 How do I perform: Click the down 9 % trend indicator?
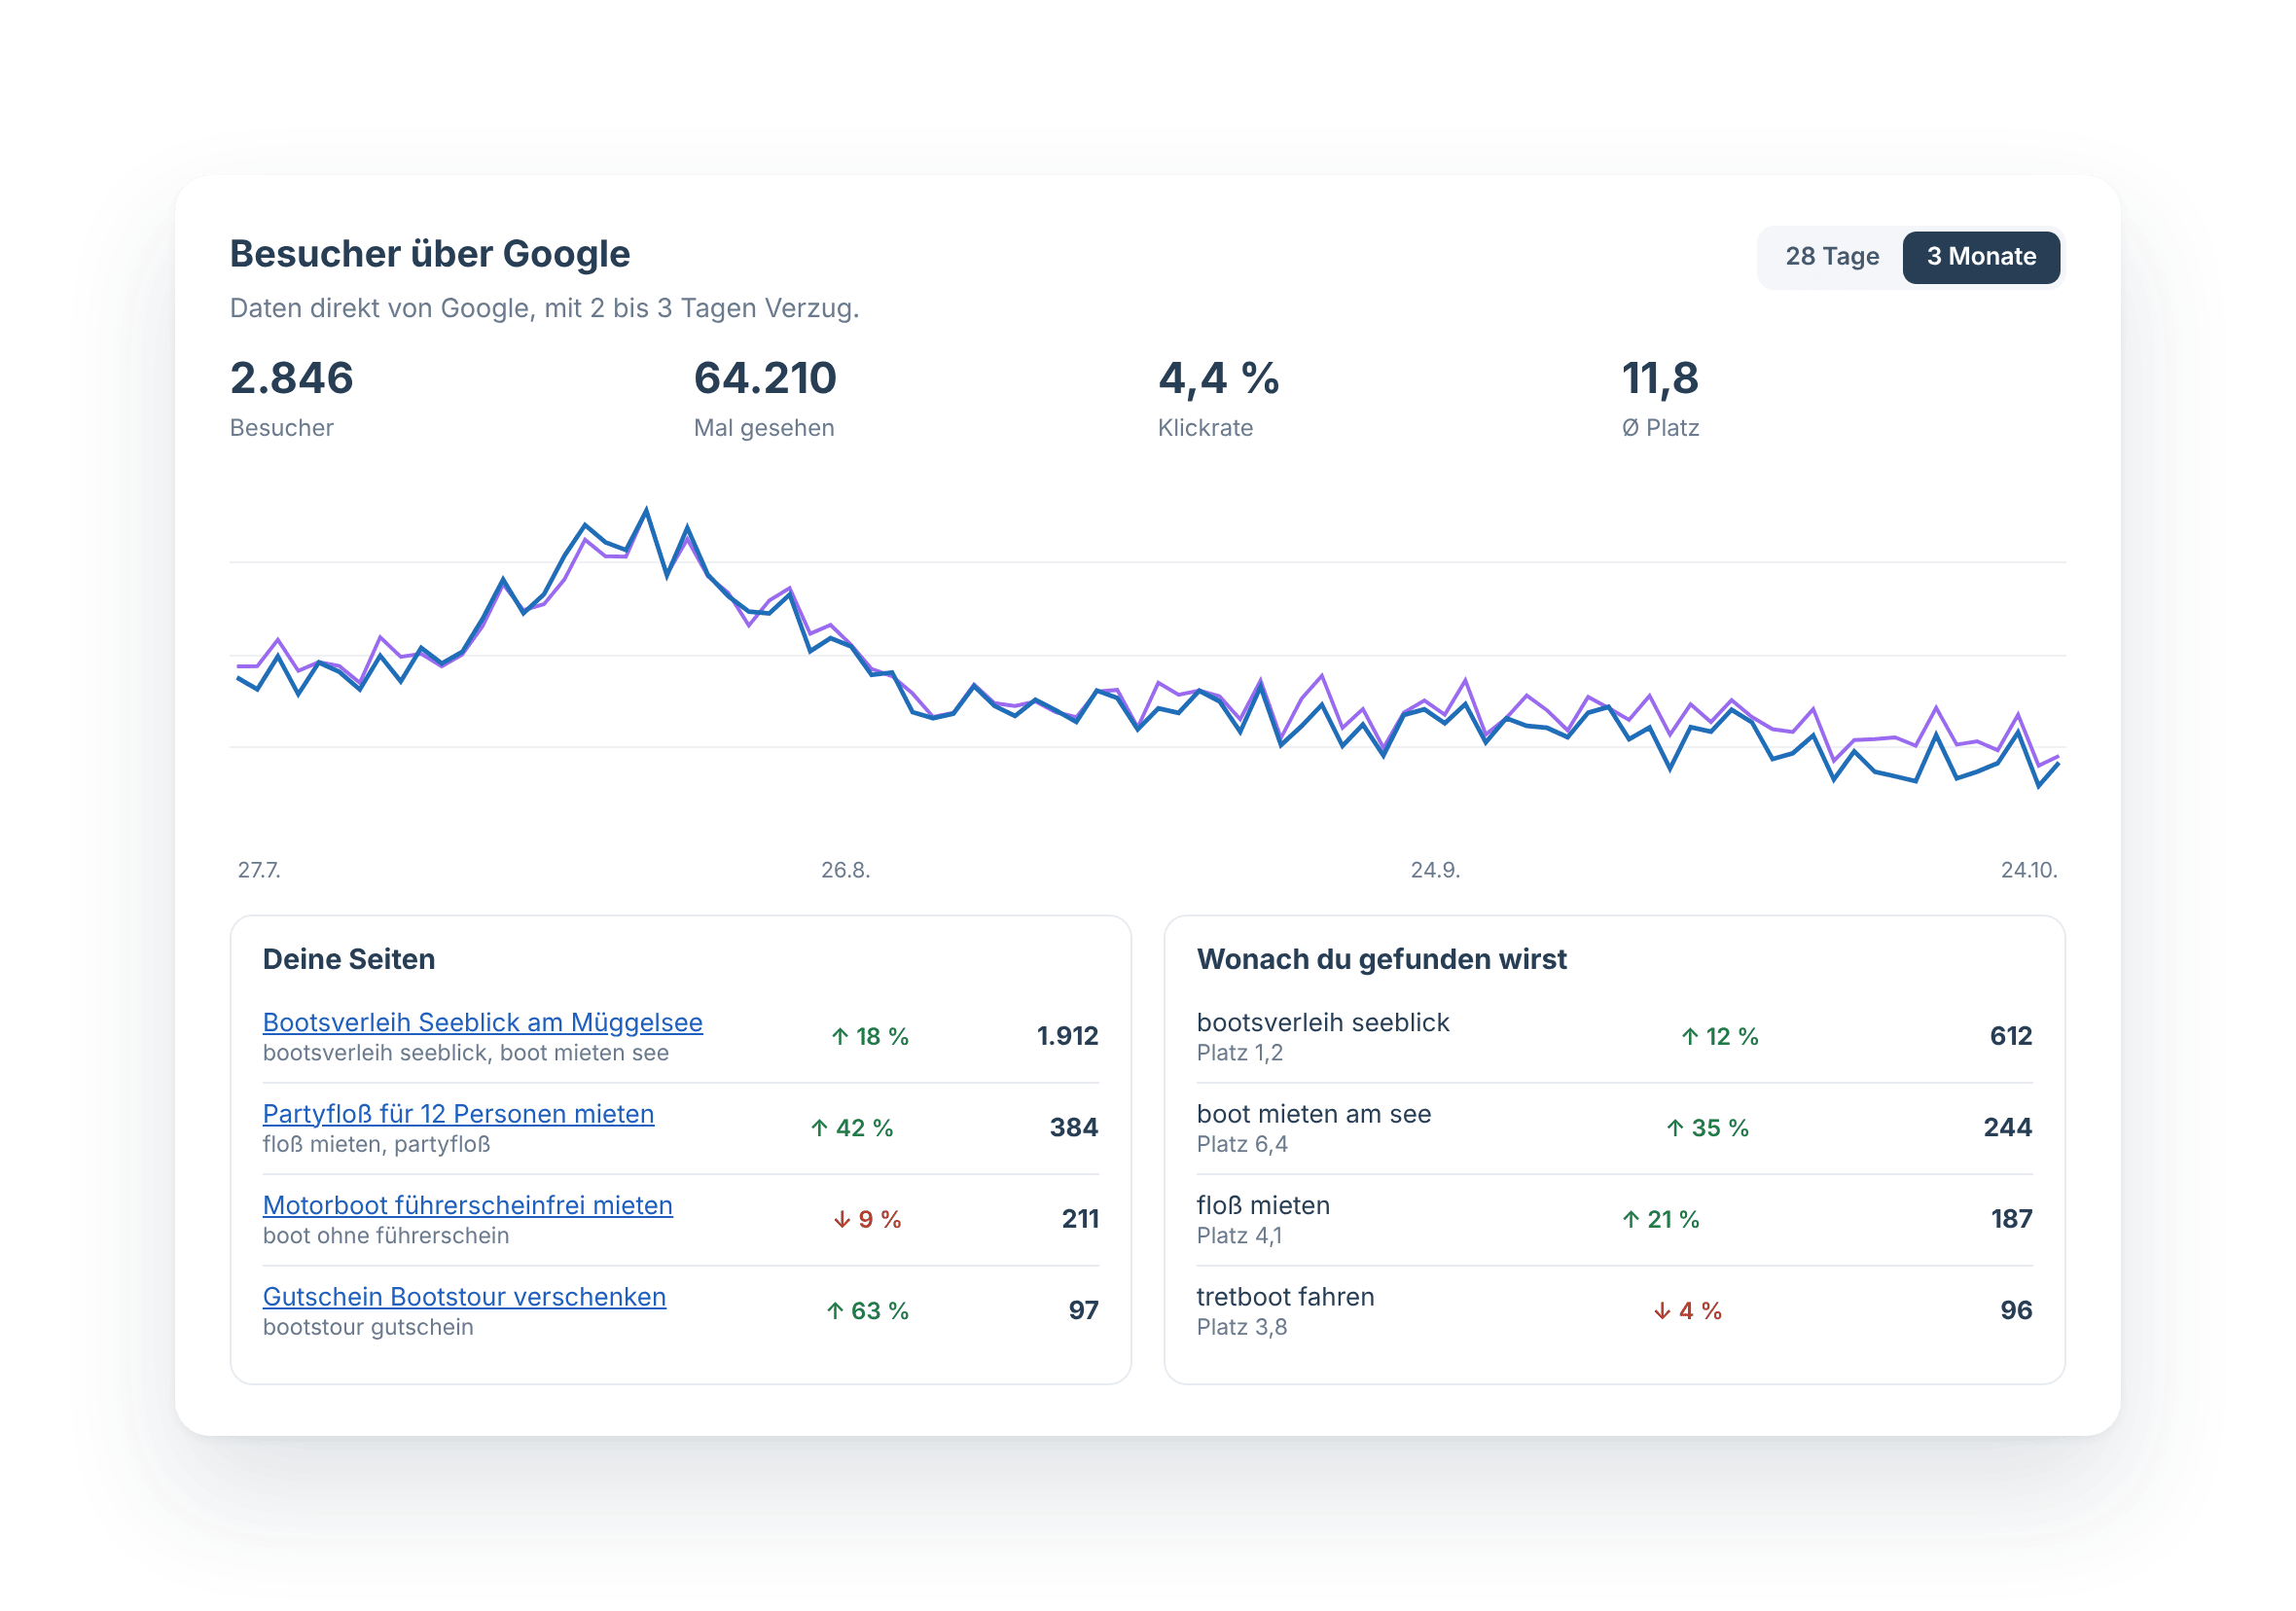tap(867, 1219)
